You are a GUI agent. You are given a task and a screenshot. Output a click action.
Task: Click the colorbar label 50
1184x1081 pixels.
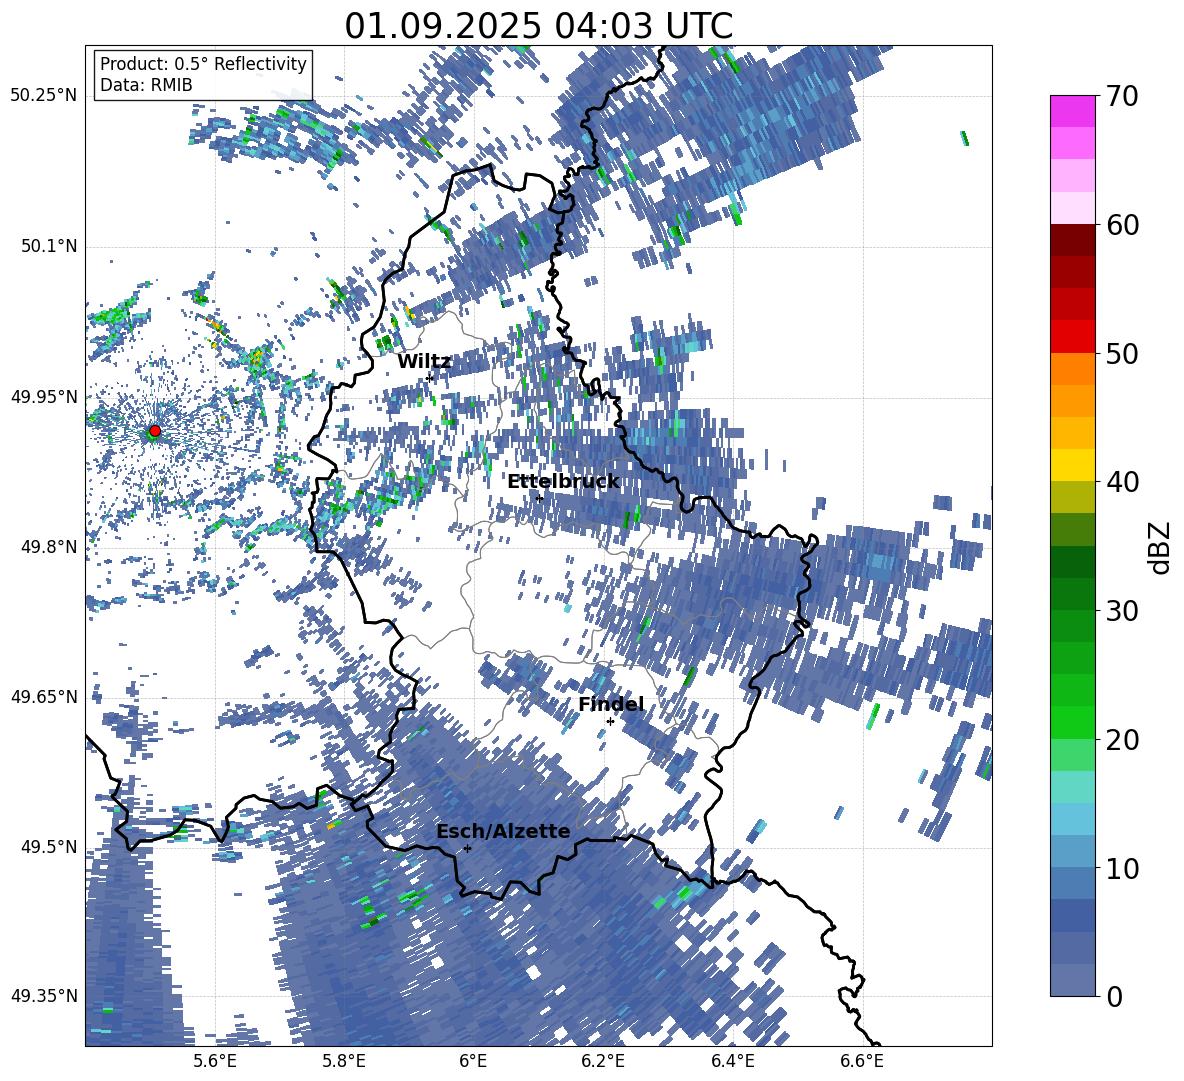pyautogui.click(x=1121, y=353)
